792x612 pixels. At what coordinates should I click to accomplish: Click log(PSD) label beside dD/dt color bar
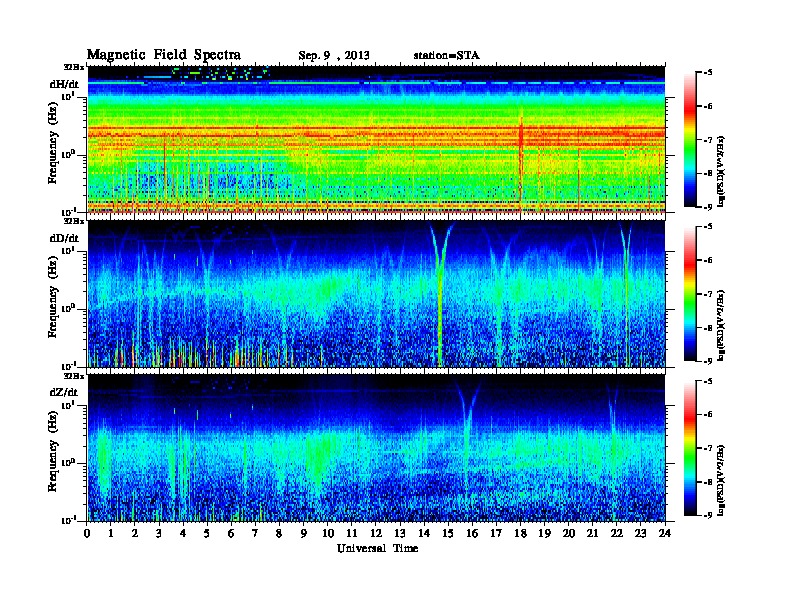pyautogui.click(x=723, y=325)
